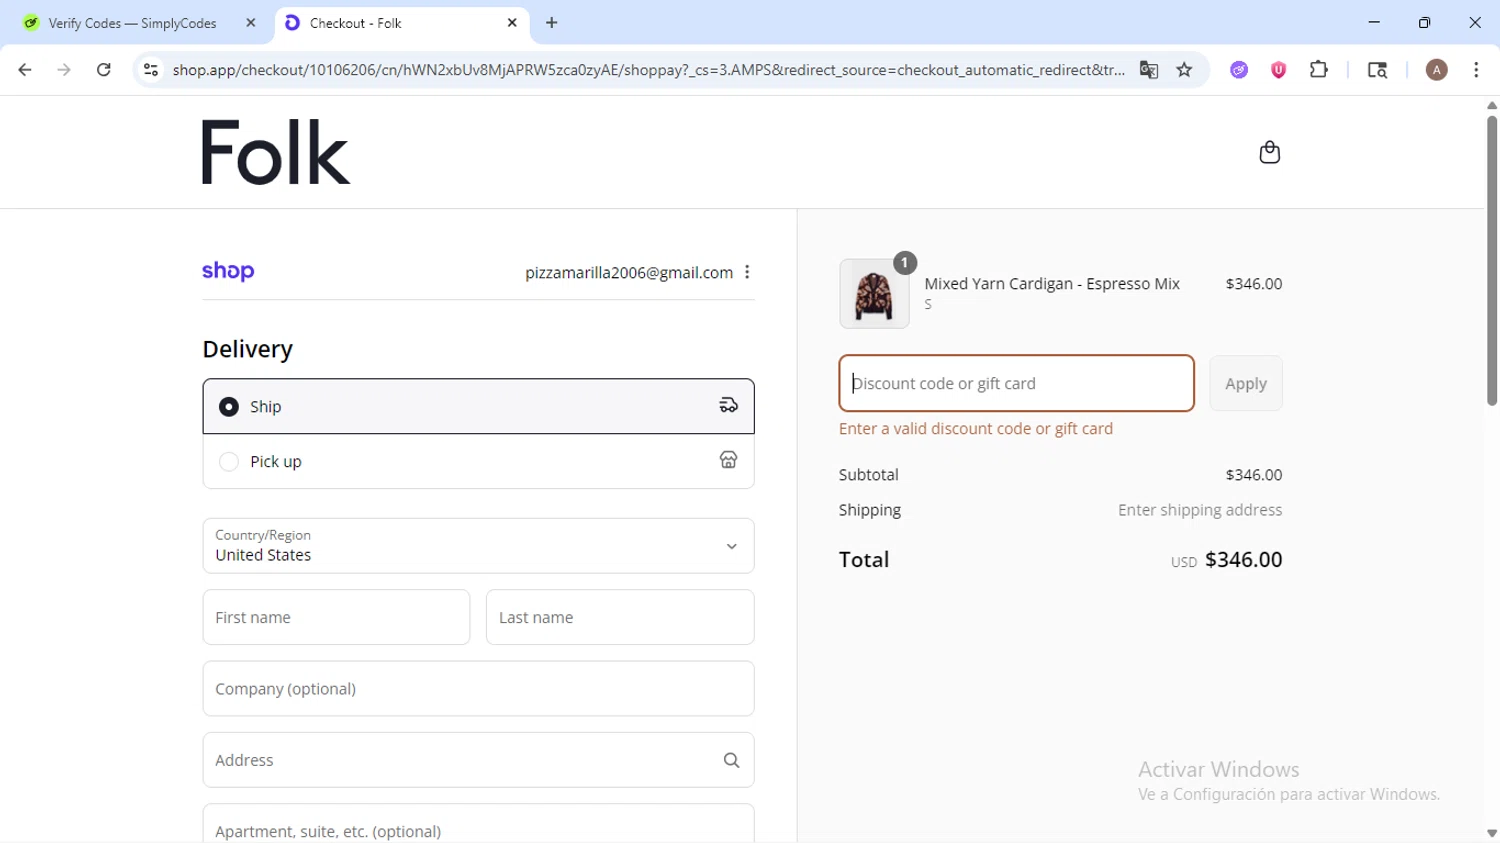
Task: Open the translate page icon
Action: click(1149, 70)
